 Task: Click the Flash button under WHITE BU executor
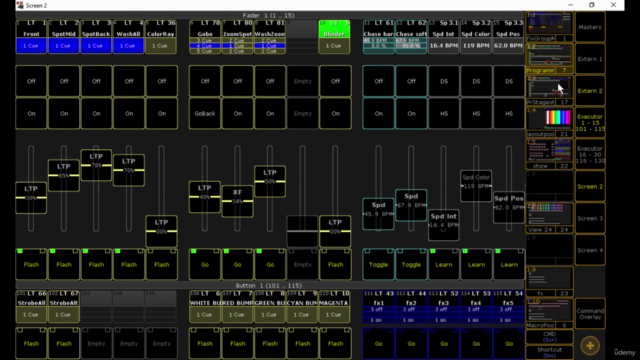(x=204, y=343)
